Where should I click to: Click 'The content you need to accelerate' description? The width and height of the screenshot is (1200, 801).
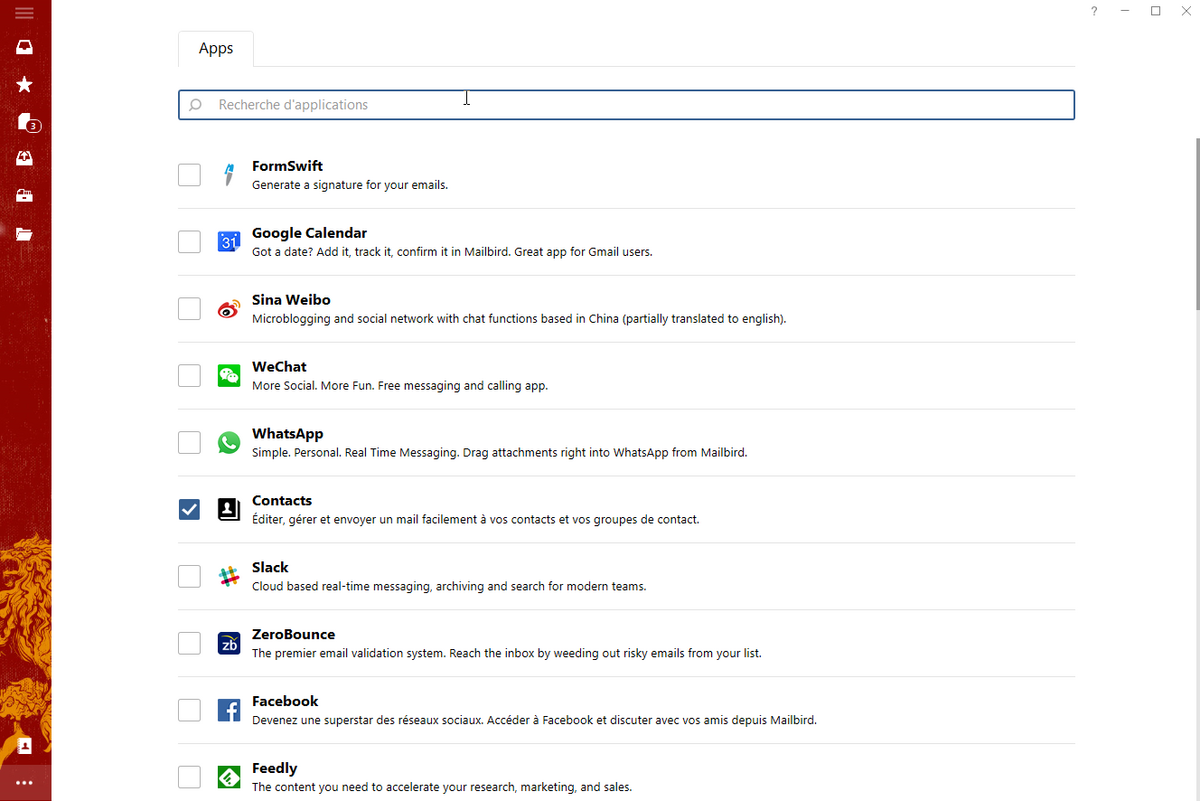[x=441, y=788]
